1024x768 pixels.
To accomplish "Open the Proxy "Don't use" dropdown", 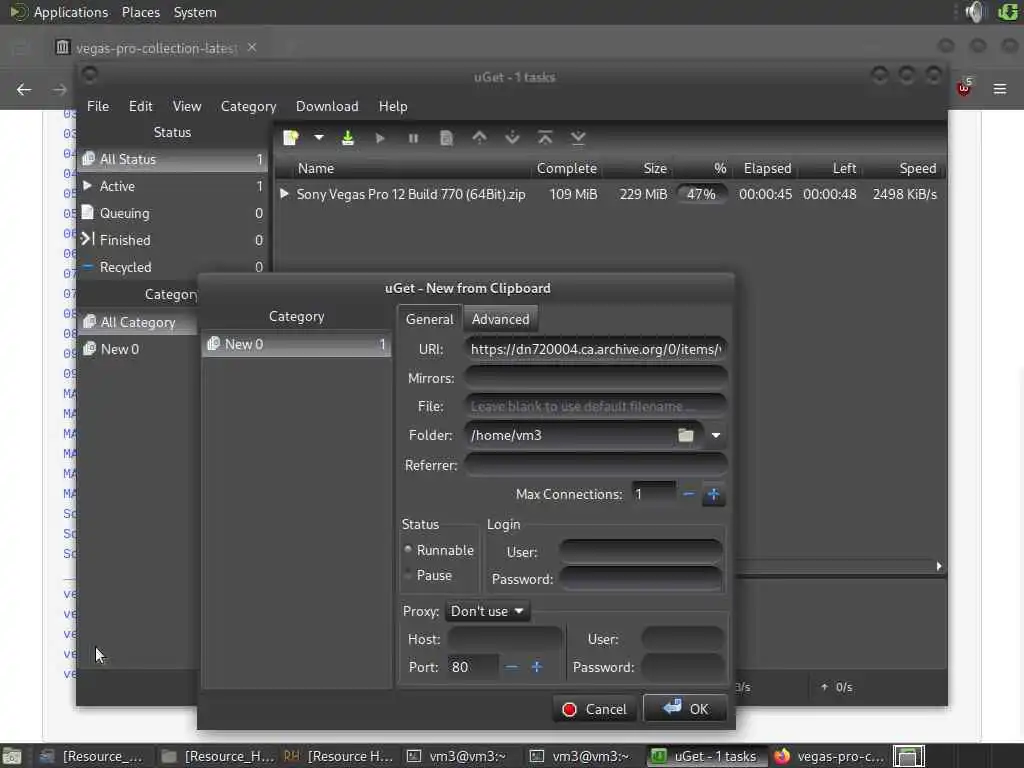I will point(487,611).
